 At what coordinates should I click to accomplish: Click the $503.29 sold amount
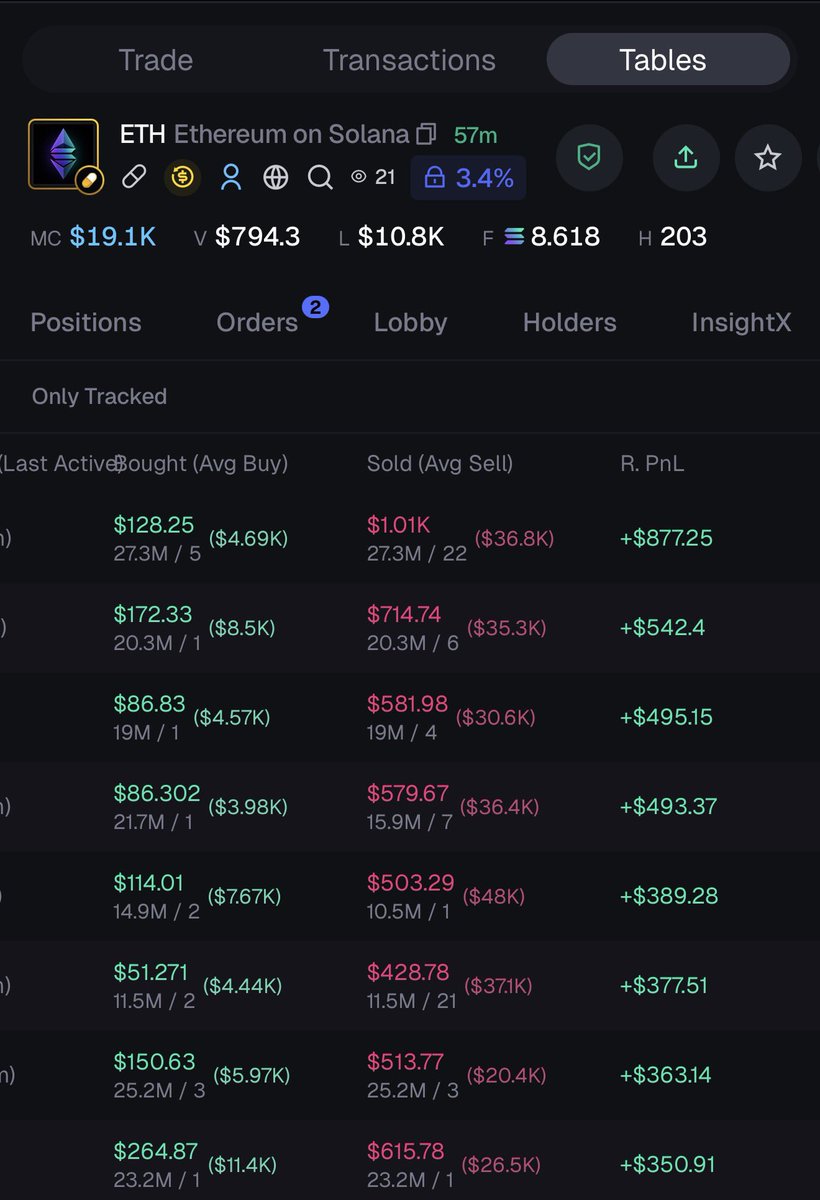click(410, 882)
